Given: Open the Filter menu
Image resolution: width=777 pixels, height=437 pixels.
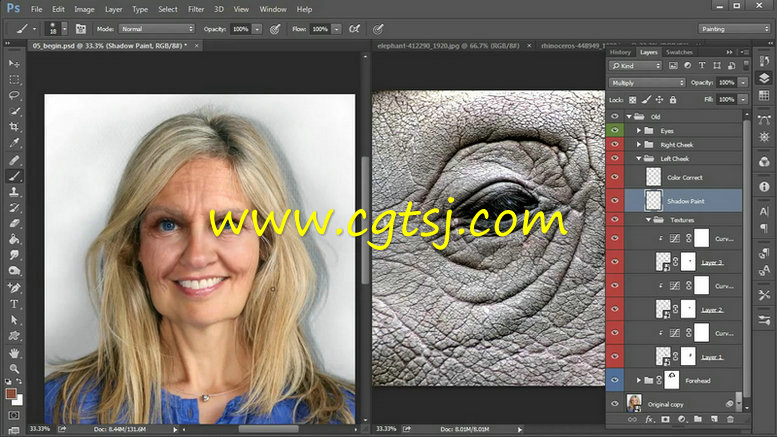Looking at the screenshot, I should pos(196,9).
